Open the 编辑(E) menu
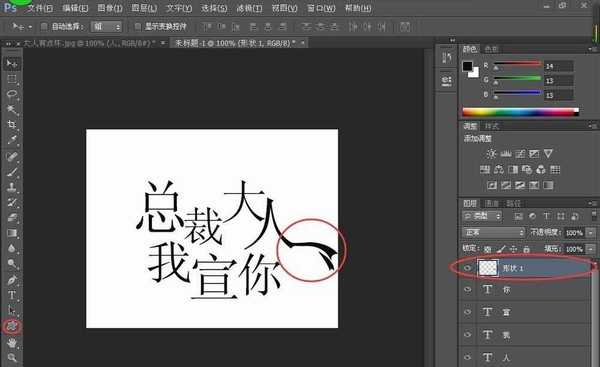 pyautogui.click(x=75, y=8)
